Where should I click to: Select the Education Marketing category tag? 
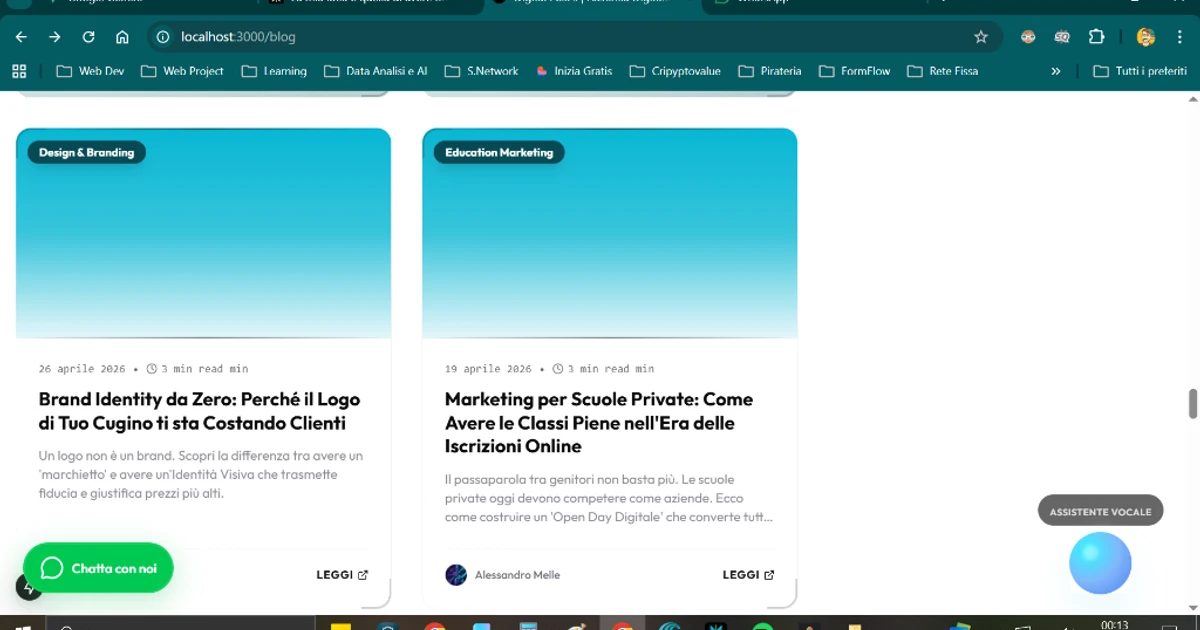tap(498, 152)
